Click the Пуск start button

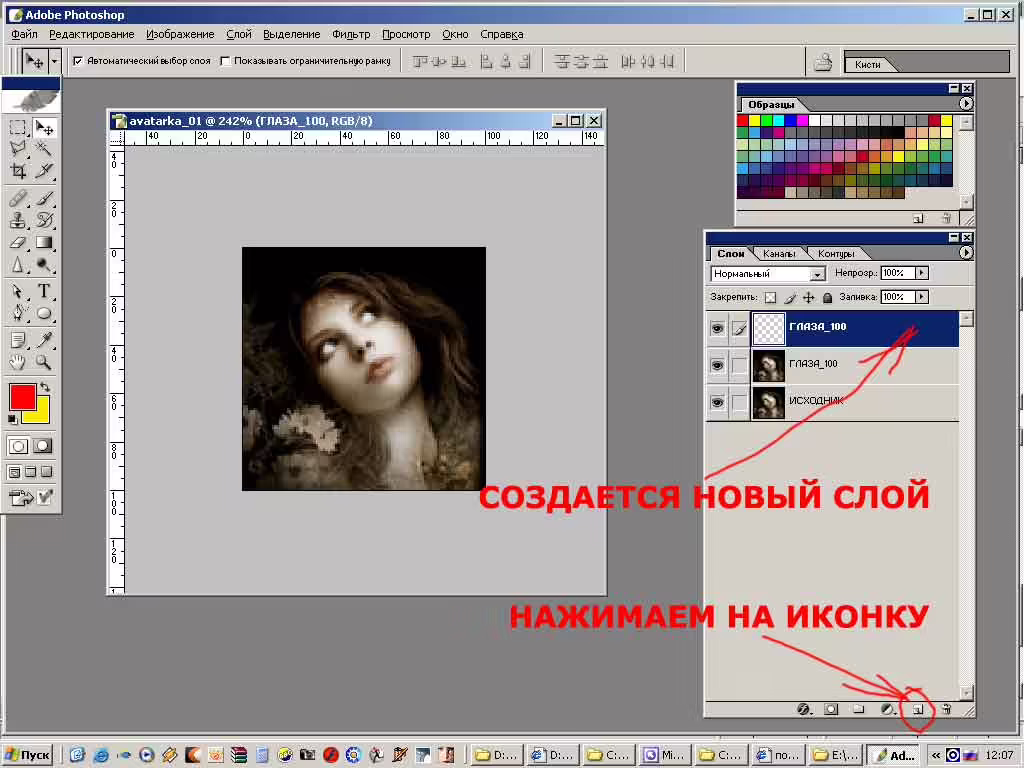pos(27,755)
